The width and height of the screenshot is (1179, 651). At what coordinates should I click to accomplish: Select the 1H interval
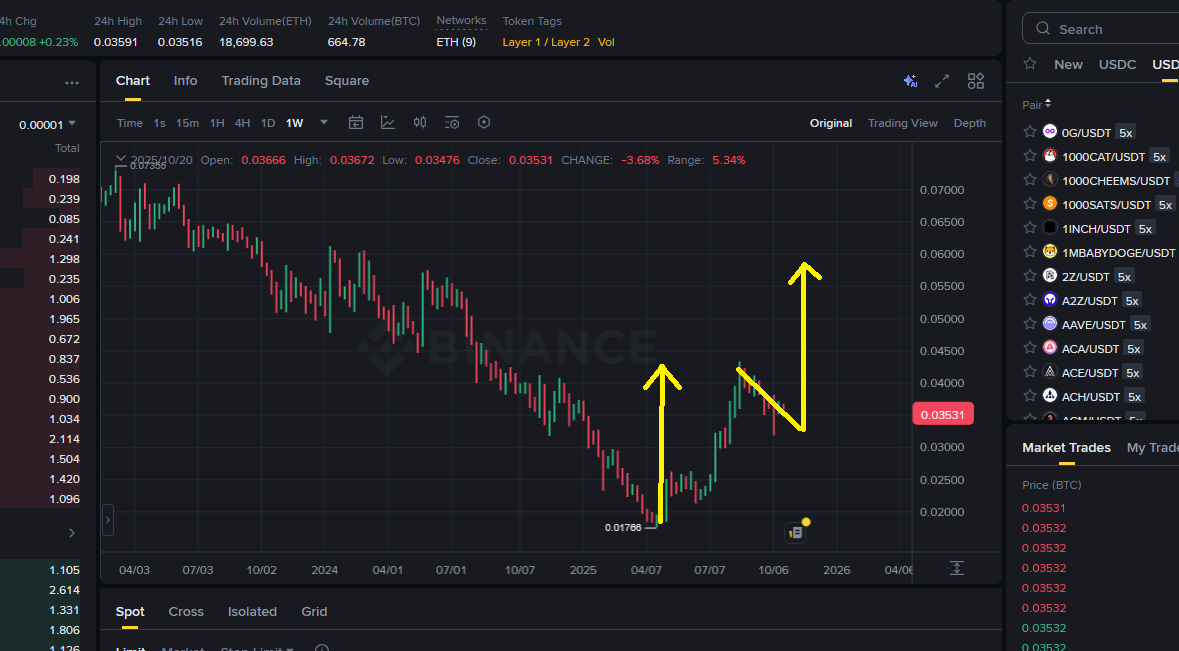point(217,123)
